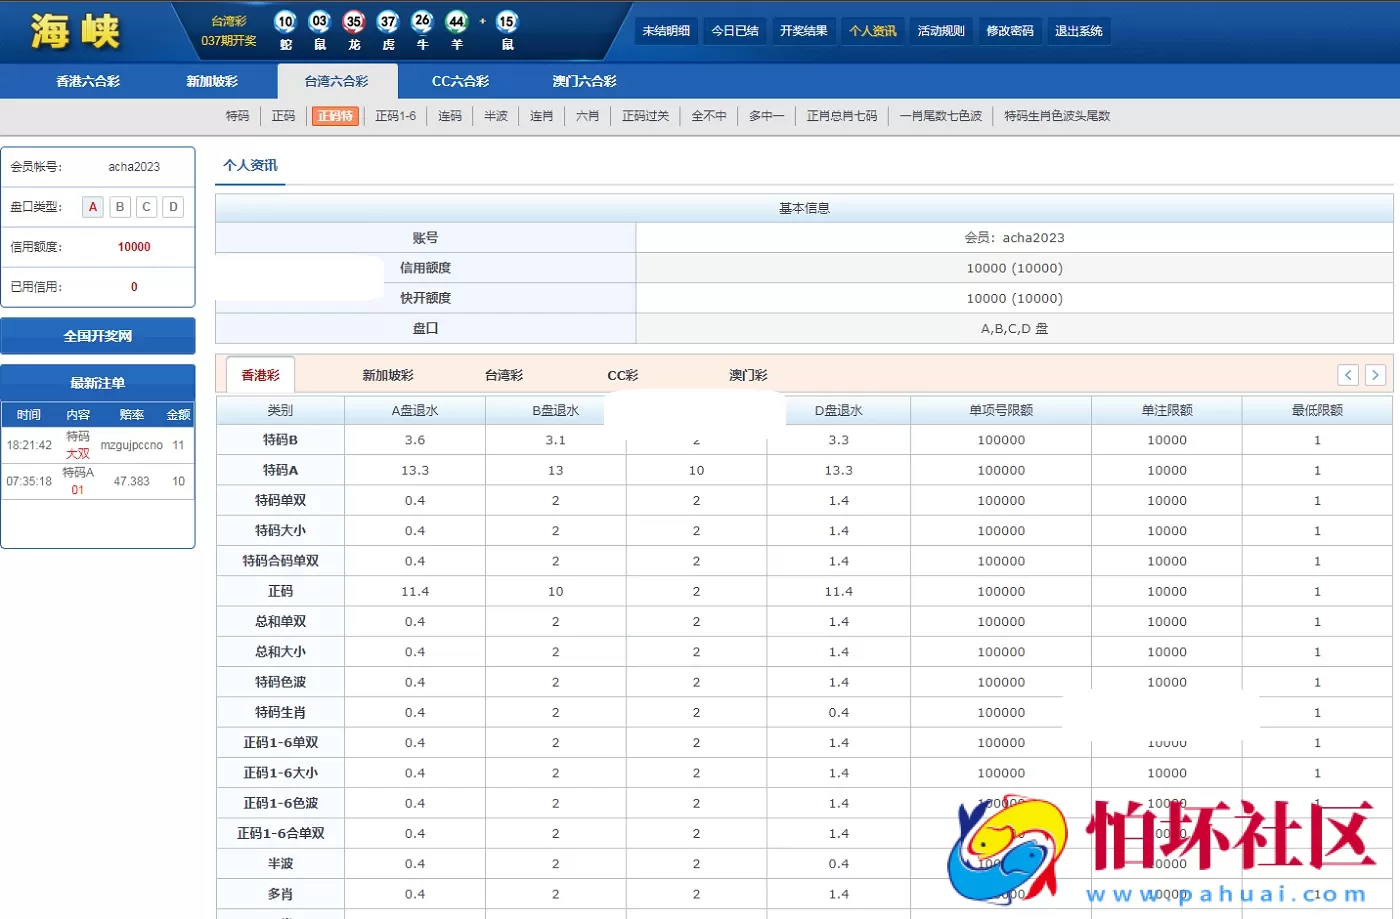This screenshot has height=919, width=1400.
Task: Select 盘口类型 option B
Action: coord(119,207)
